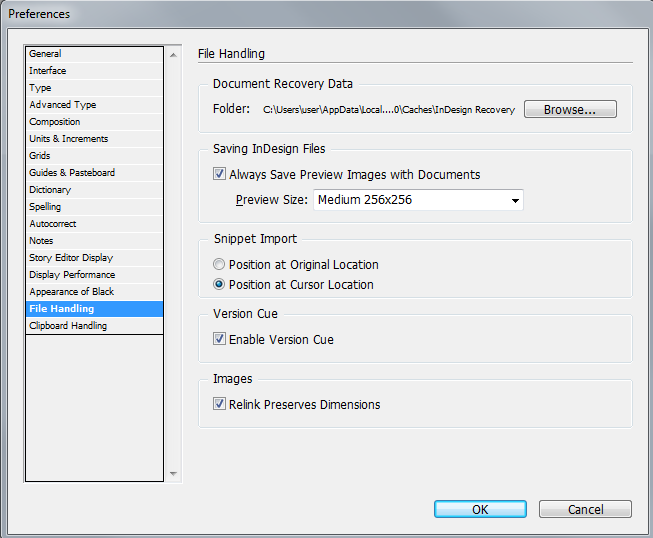Select Story Editor Display category
Viewport: 653px width, 538px height.
point(94,258)
